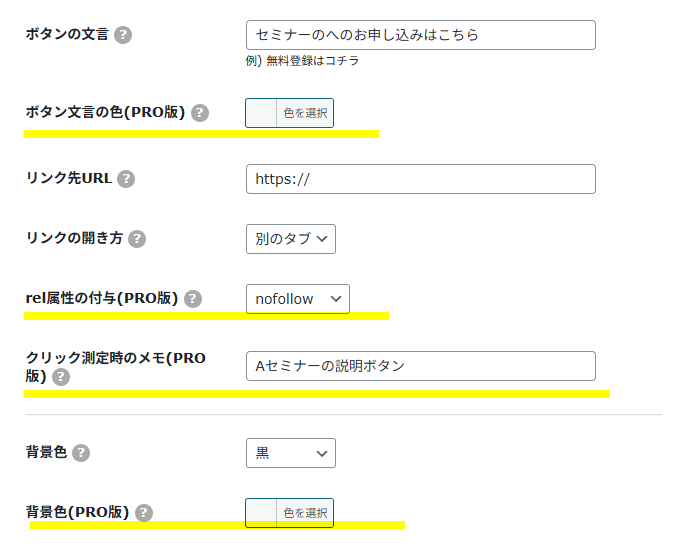Expand the 別のタブ link target dropdown

(291, 239)
